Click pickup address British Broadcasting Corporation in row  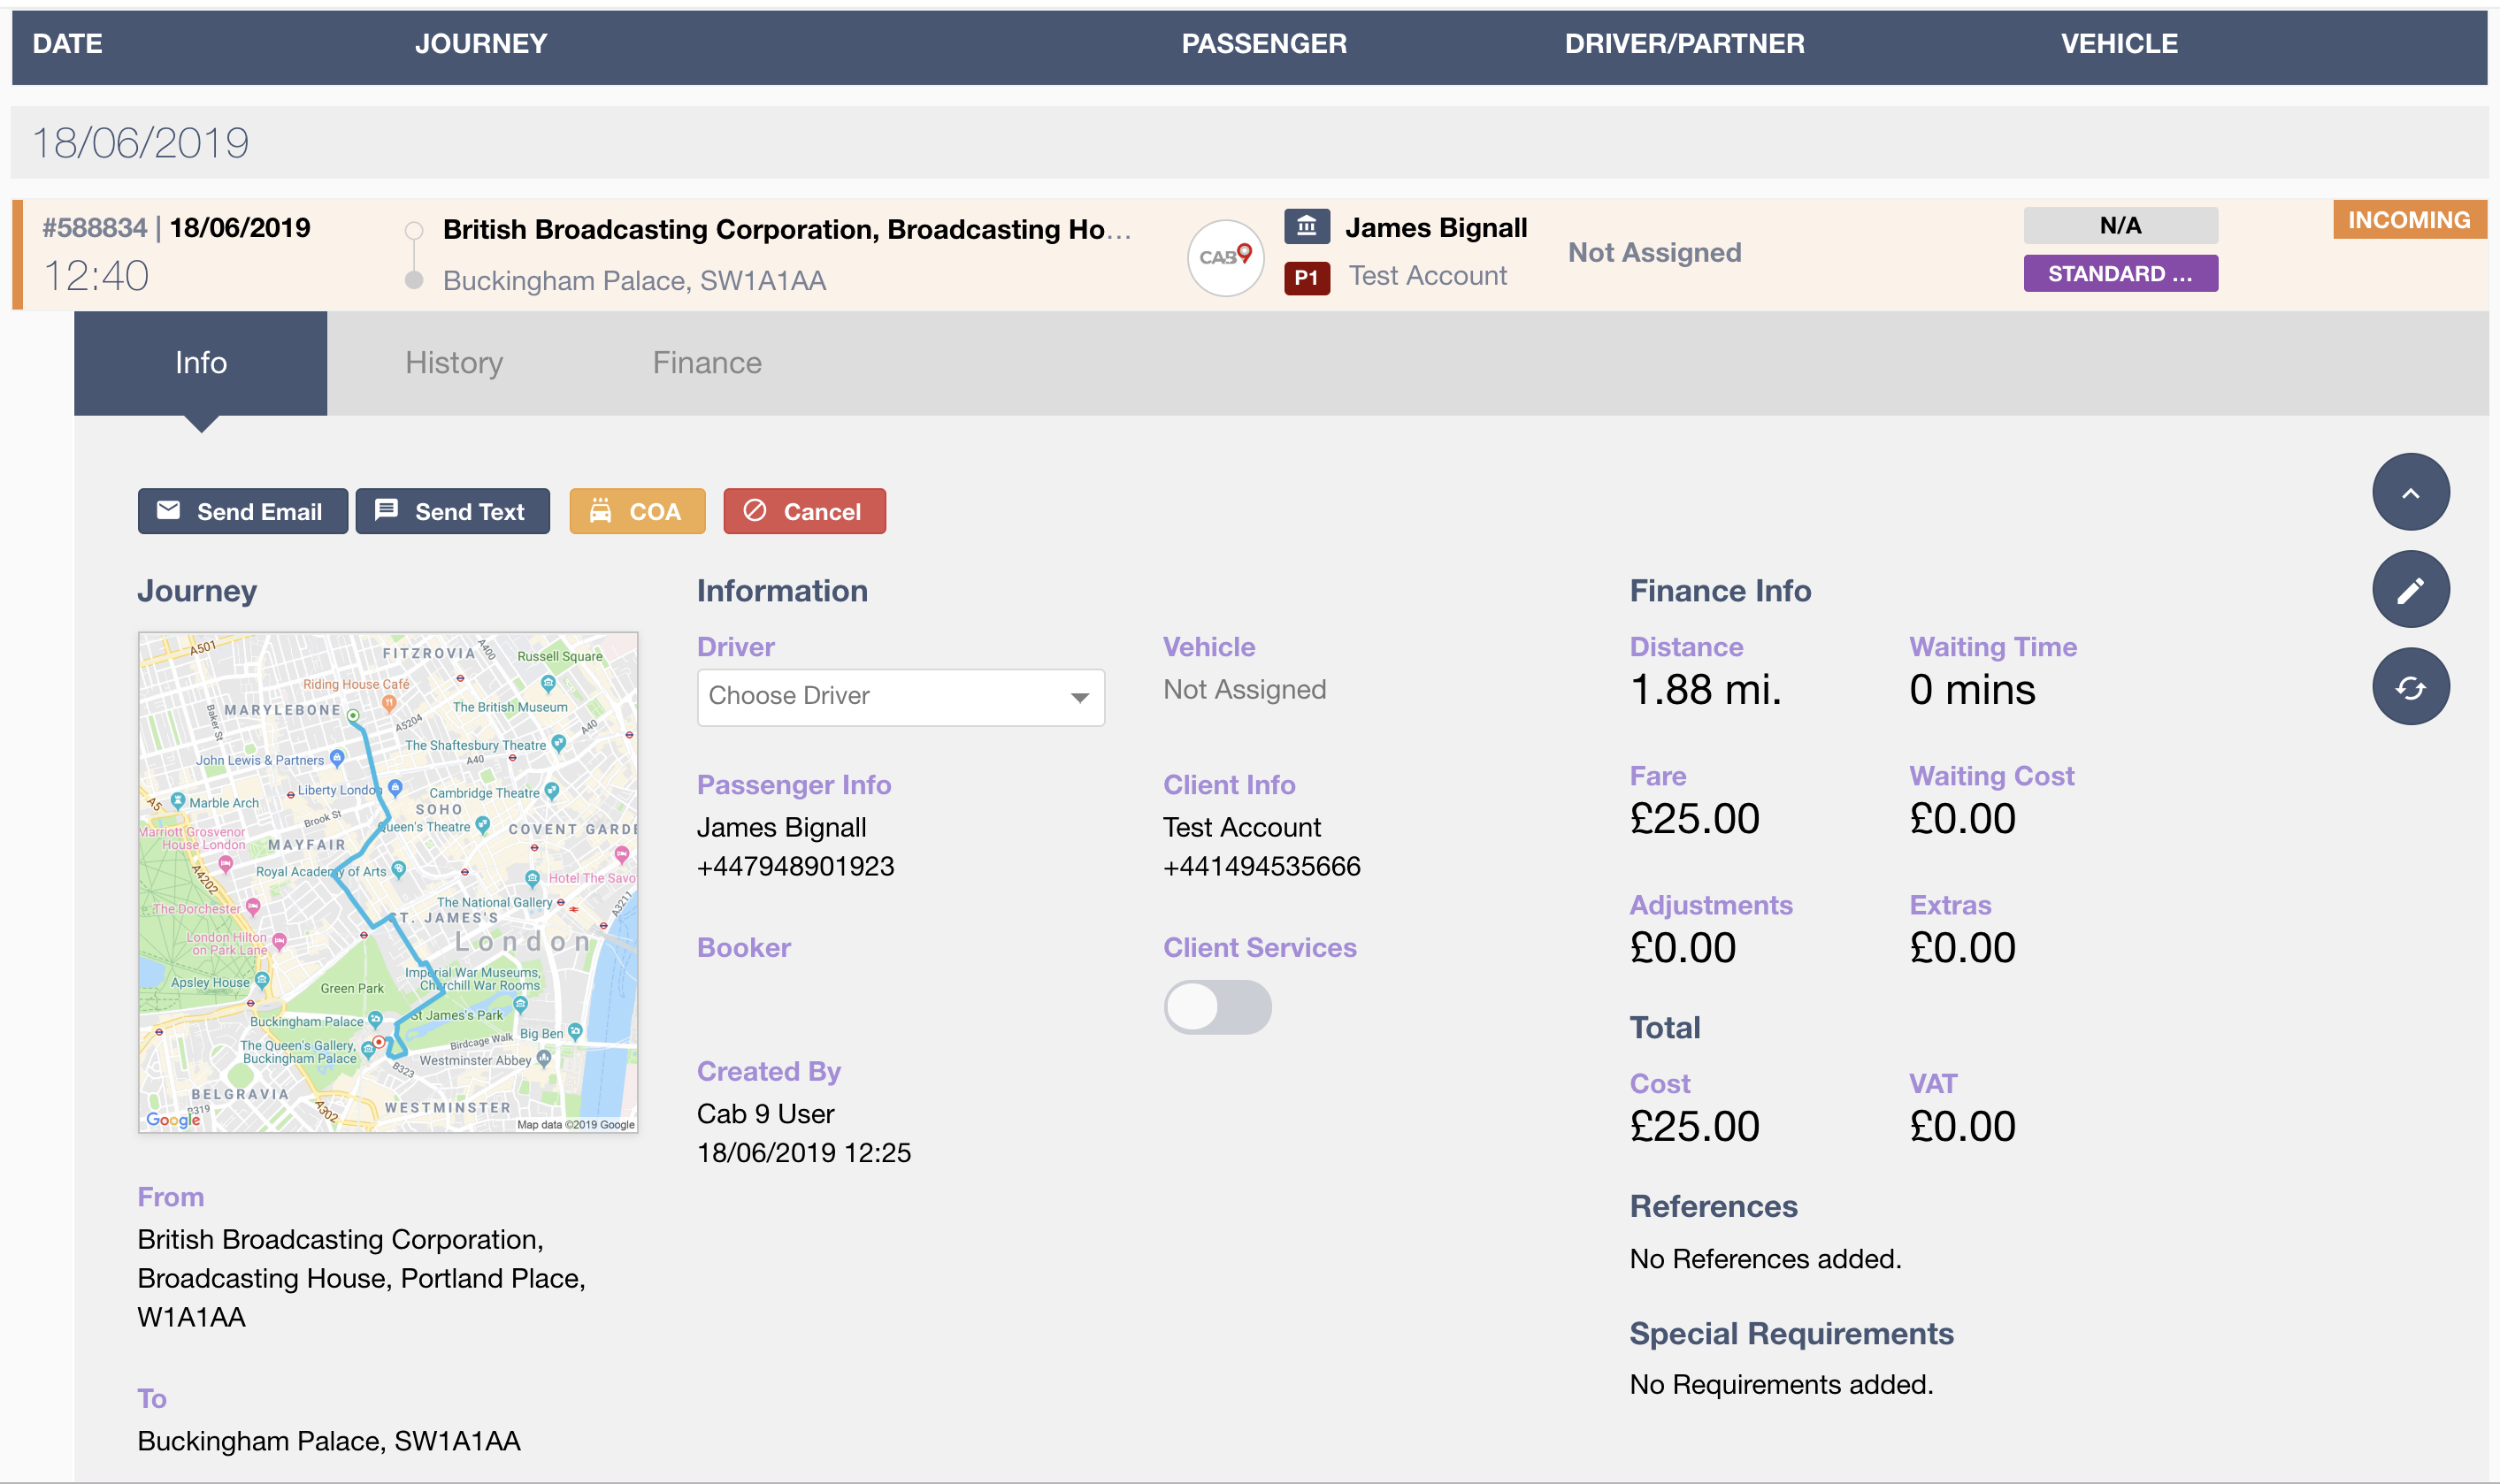click(786, 229)
